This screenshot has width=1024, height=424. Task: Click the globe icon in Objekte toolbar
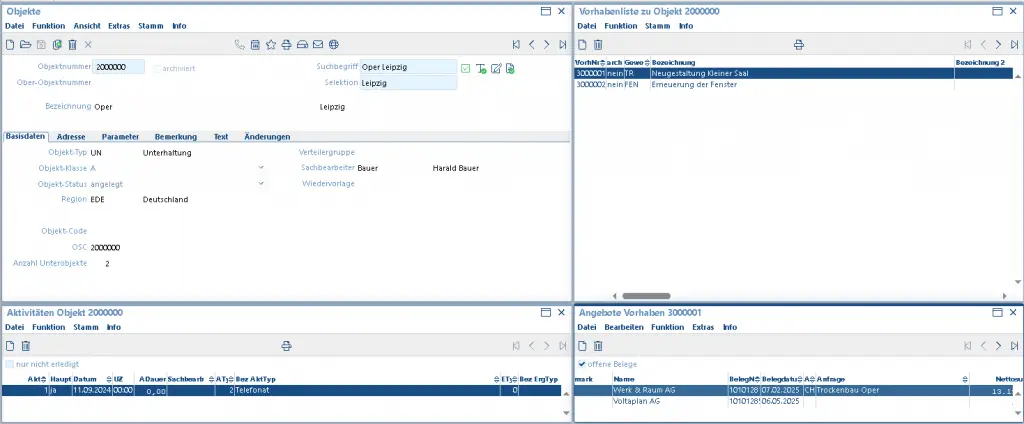[x=334, y=45]
